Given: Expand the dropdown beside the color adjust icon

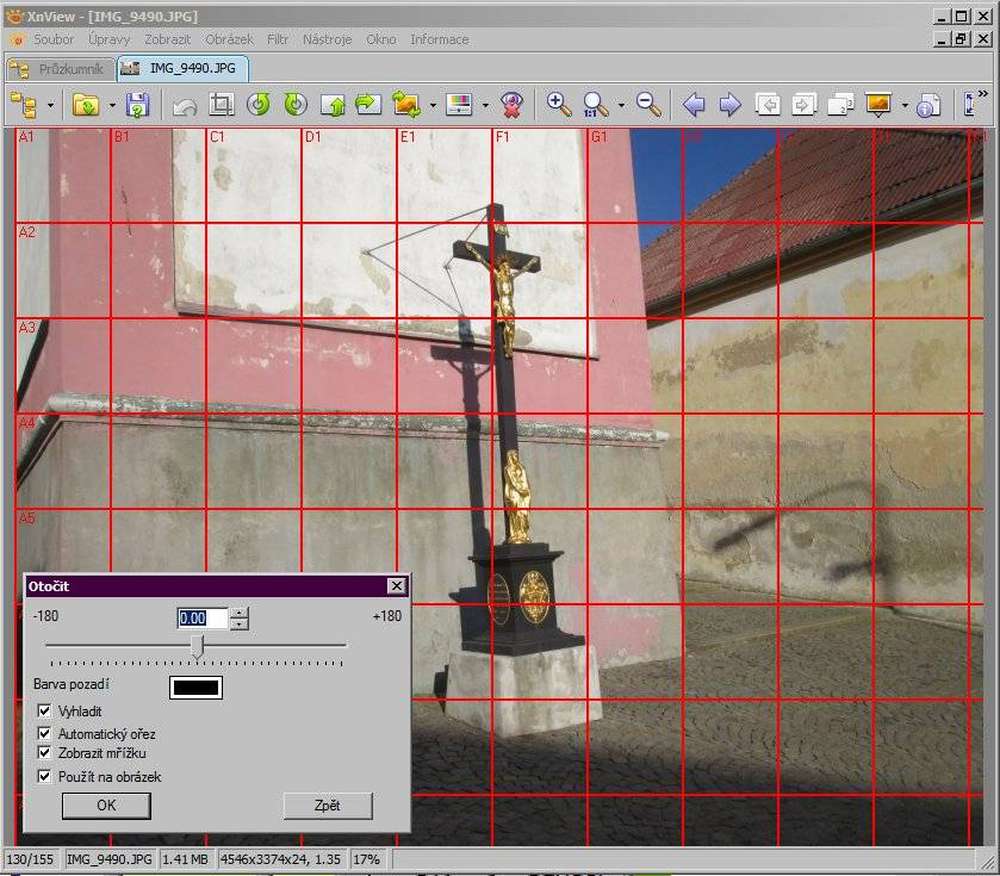Looking at the screenshot, I should [485, 105].
